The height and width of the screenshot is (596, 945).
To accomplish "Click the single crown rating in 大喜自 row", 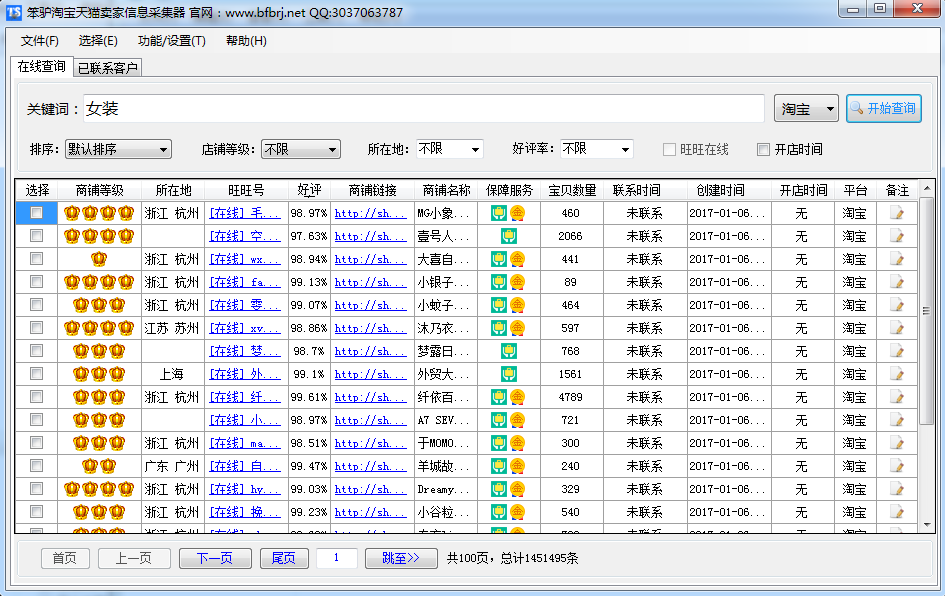I will click(99, 259).
